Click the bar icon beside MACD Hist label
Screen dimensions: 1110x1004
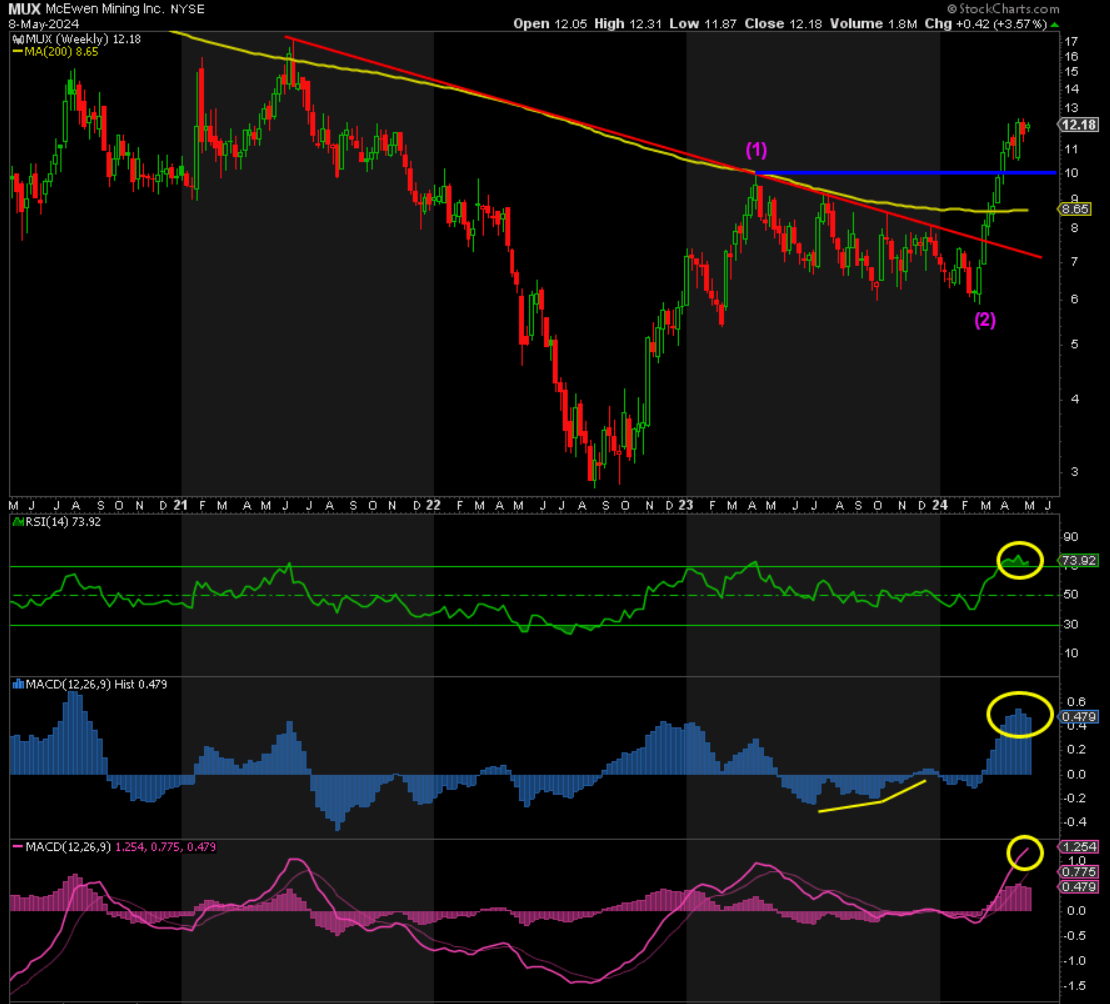click(x=18, y=684)
